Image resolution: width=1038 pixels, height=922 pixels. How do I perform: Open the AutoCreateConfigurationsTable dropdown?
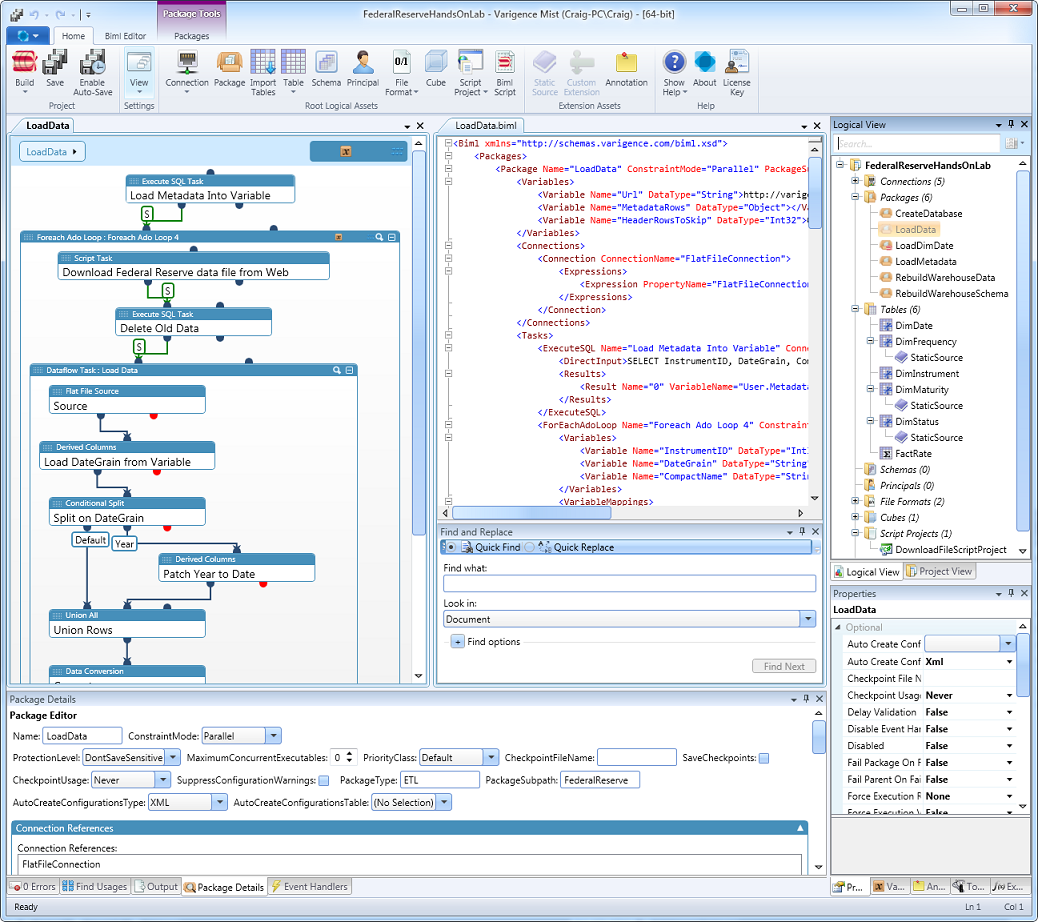pyautogui.click(x=444, y=802)
